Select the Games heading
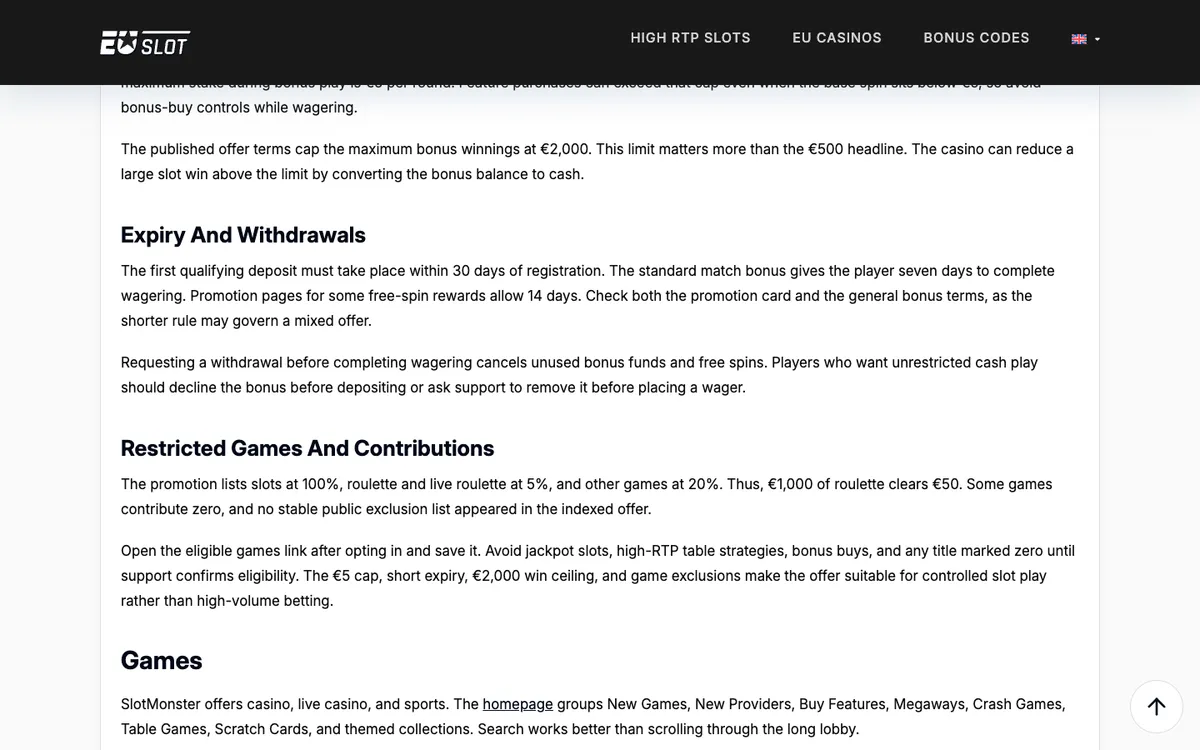The width and height of the screenshot is (1200, 750). click(161, 661)
